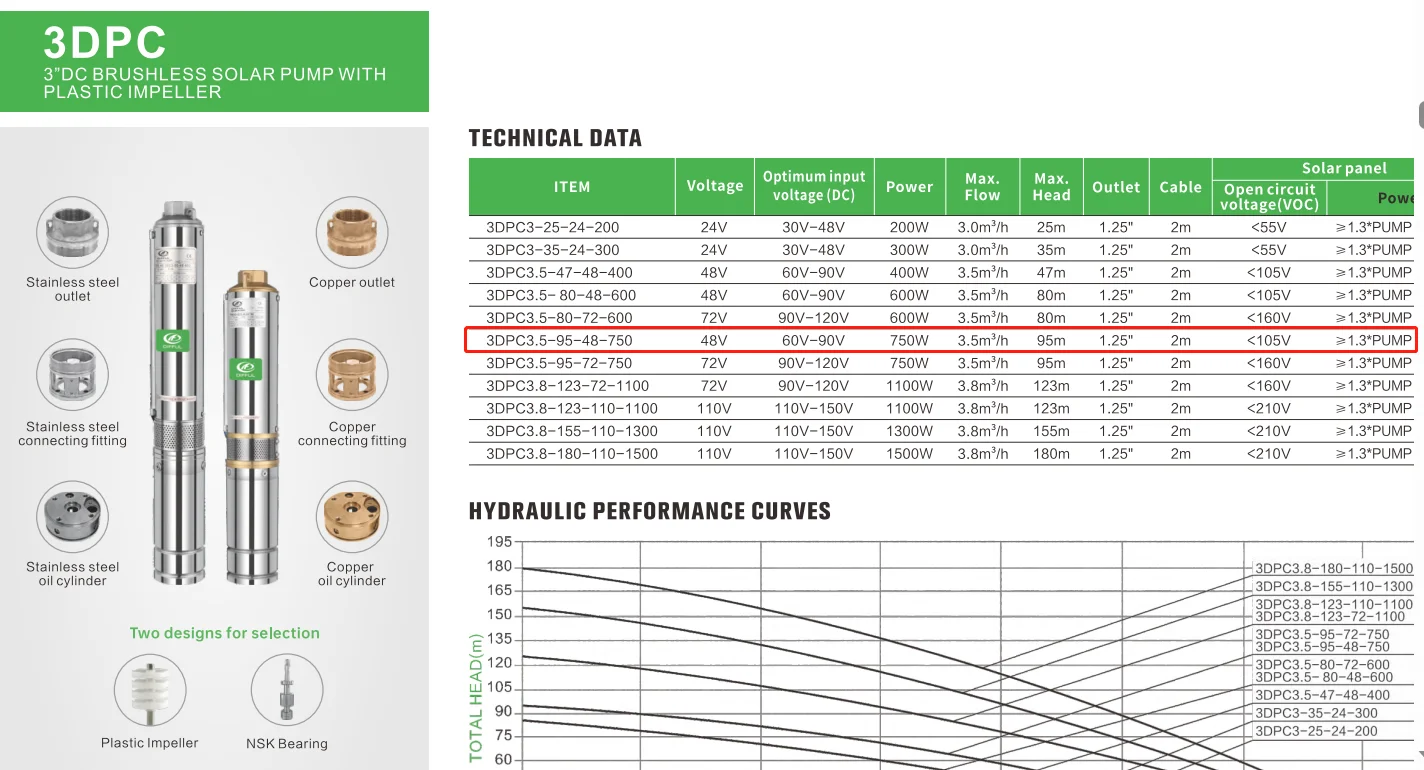Select 3DPC3.5-95-48-750 in the table
The width and height of the screenshot is (1424, 770).
[x=559, y=341]
